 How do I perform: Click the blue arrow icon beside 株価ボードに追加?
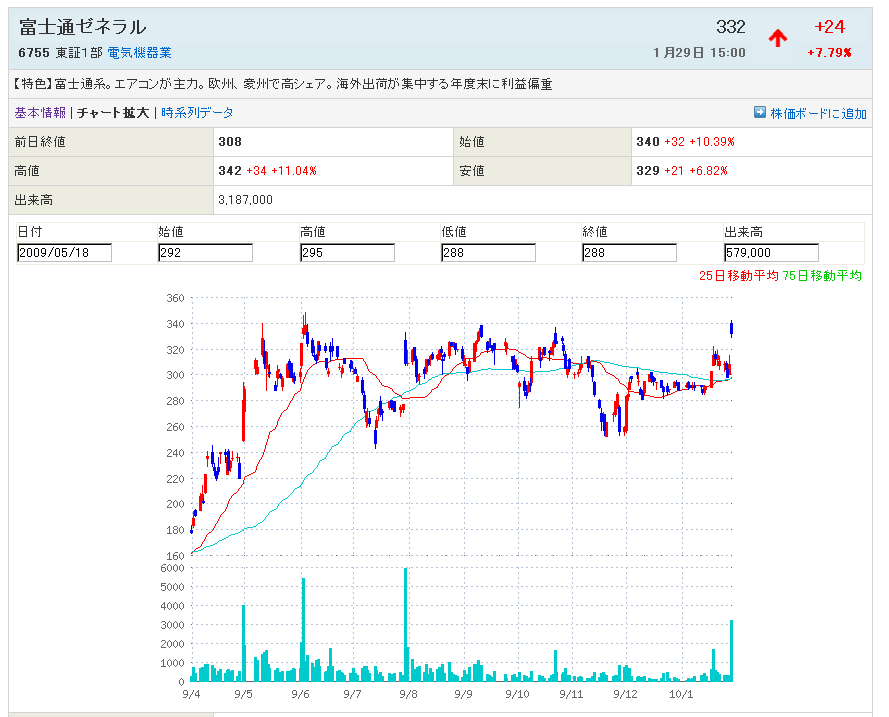760,112
